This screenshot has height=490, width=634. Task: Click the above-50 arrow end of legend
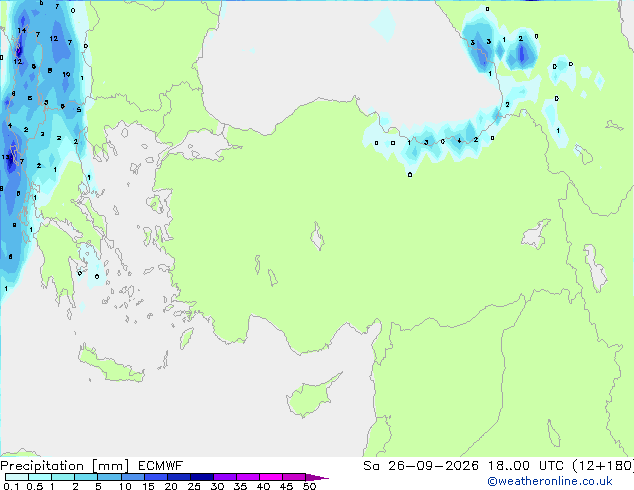tap(317, 477)
